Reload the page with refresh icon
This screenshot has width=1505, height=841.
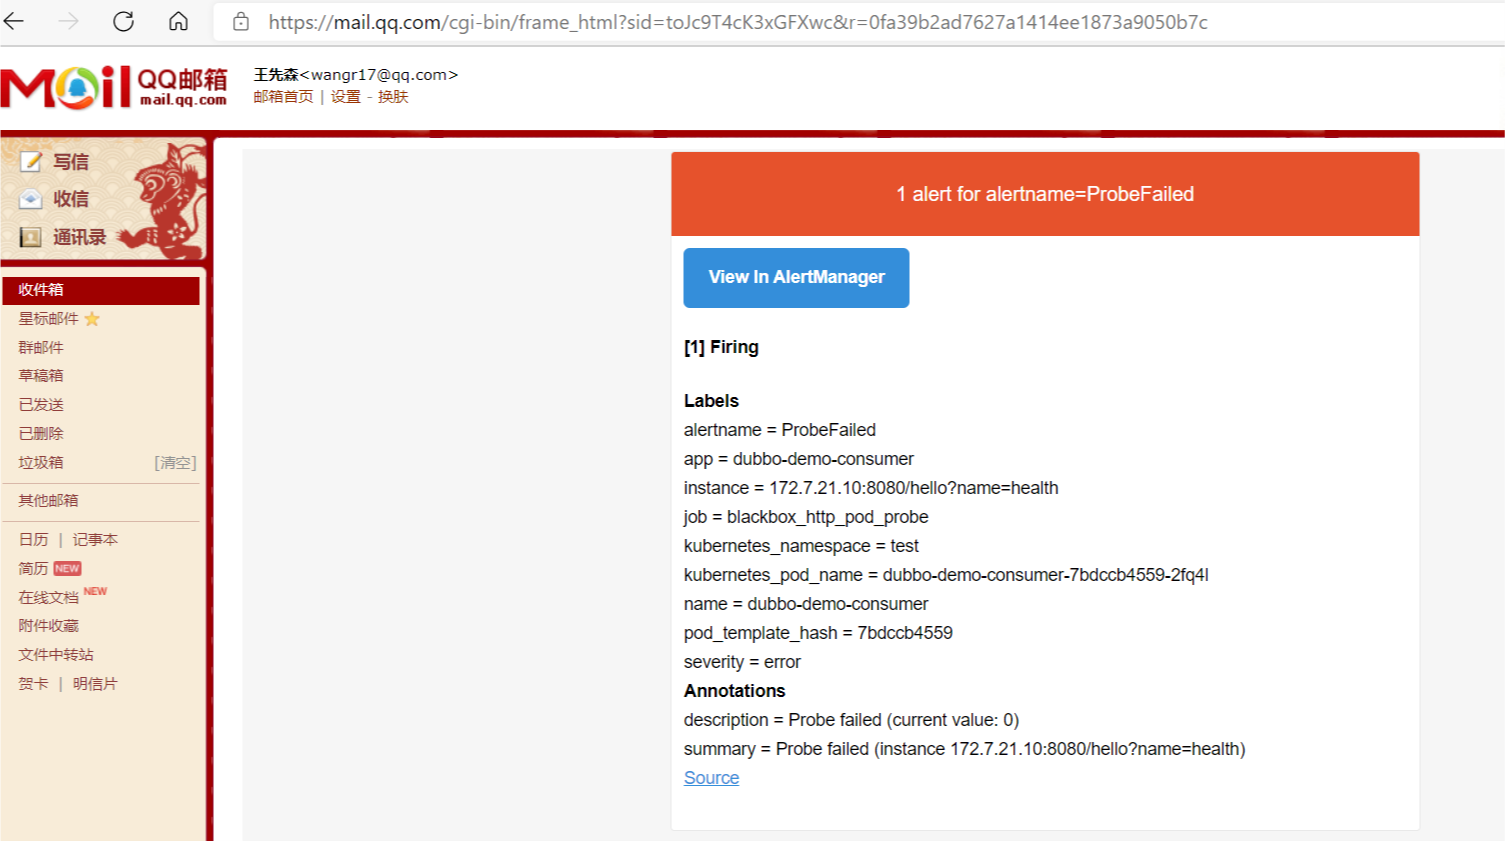123,21
